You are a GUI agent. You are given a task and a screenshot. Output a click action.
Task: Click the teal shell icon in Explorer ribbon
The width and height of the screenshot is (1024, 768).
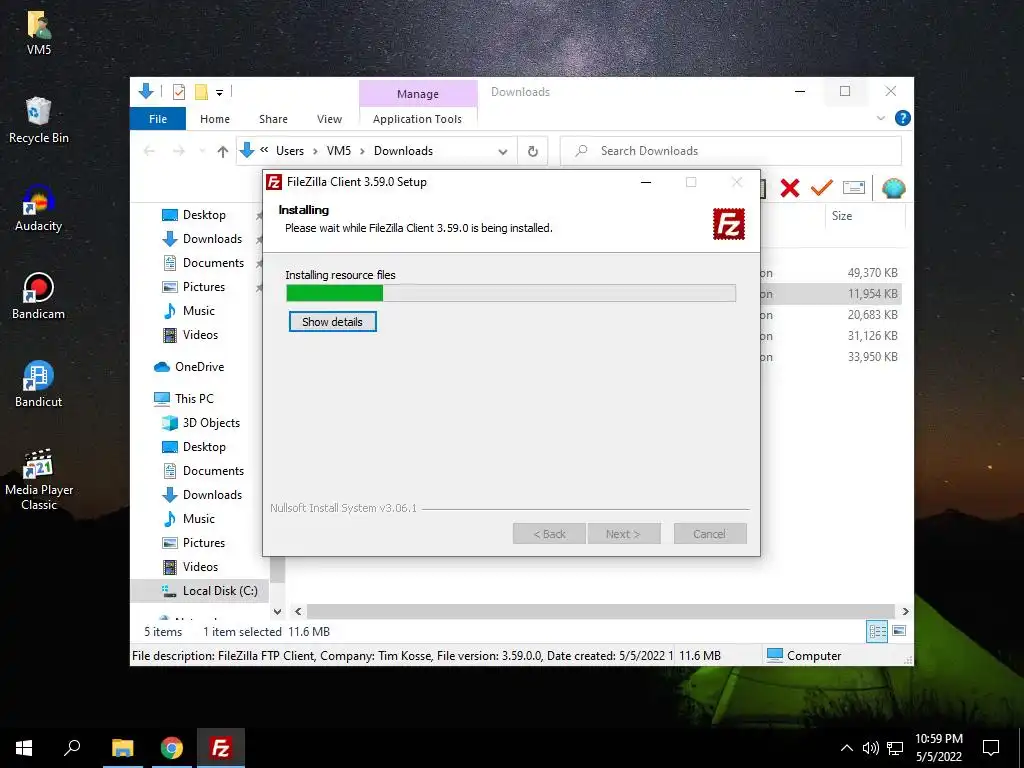click(893, 188)
